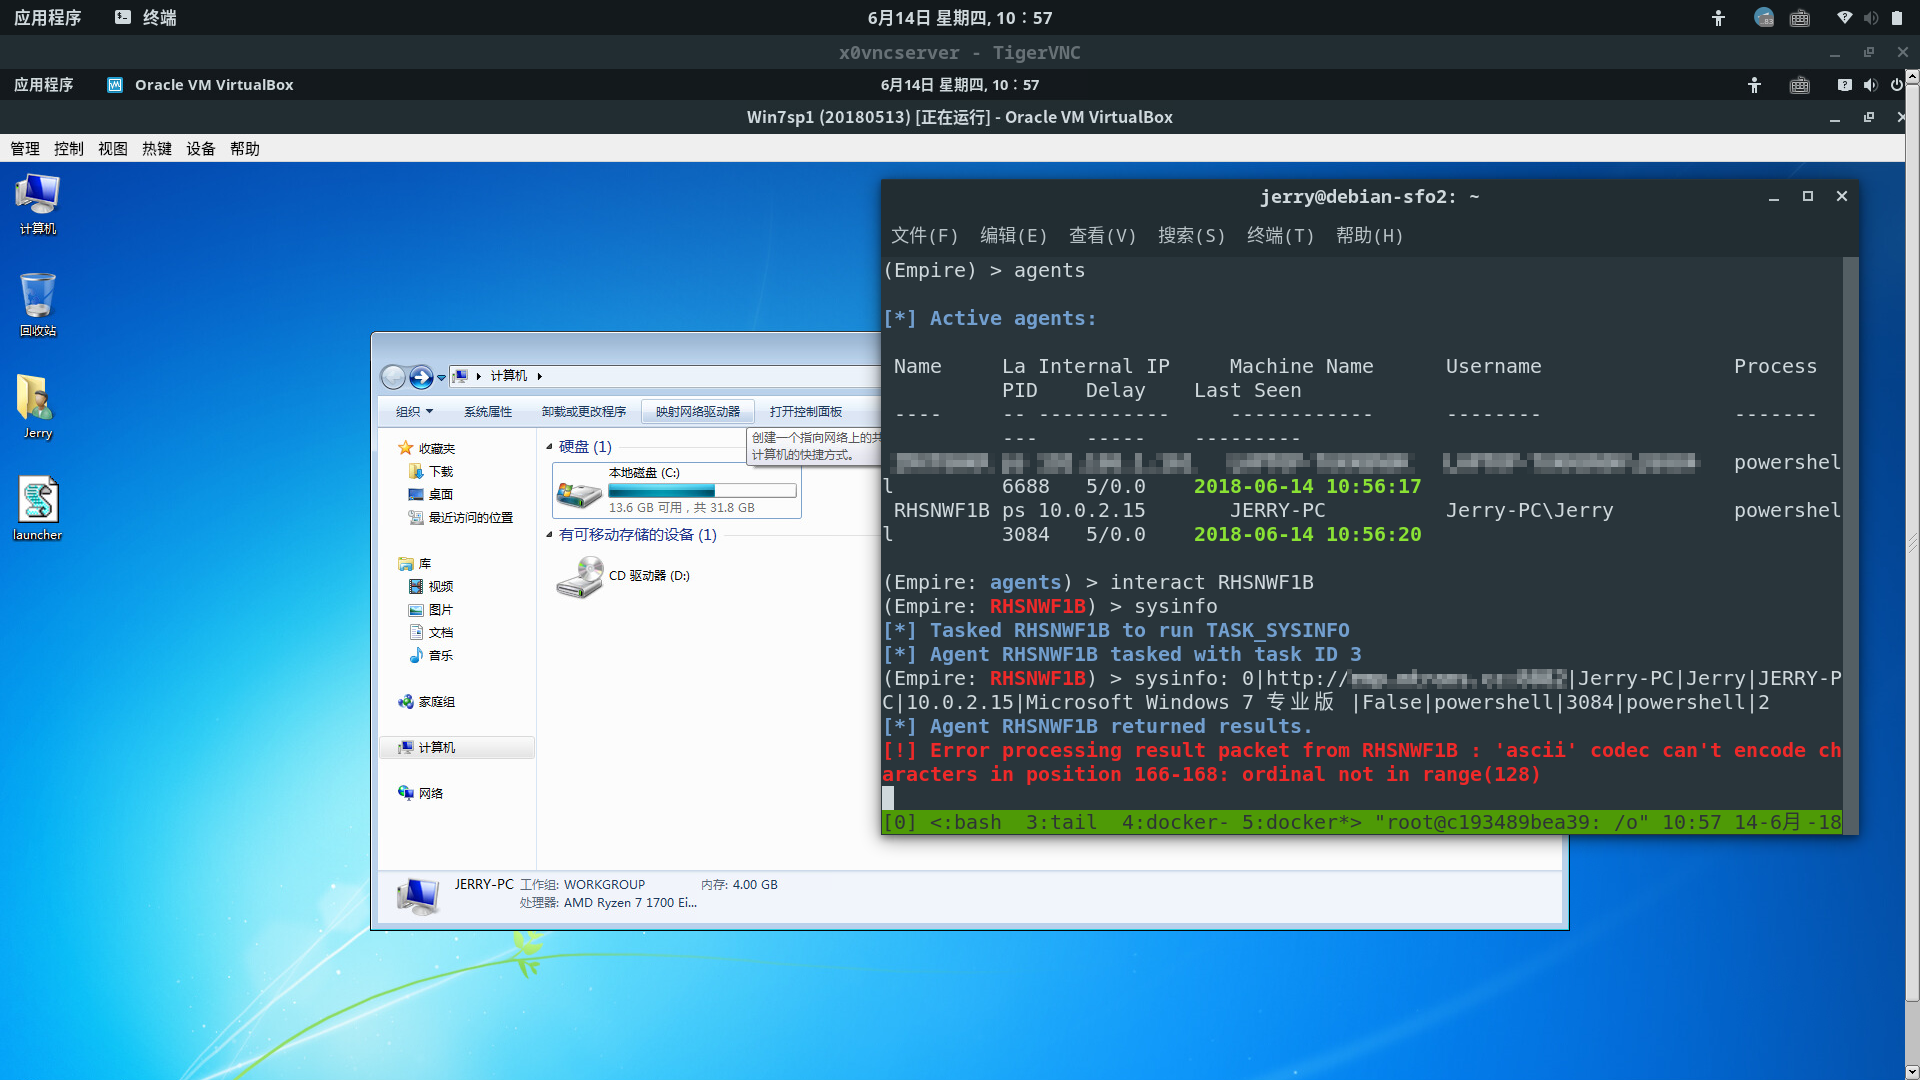Select the 本地磁盘 (C:) drive icon
The image size is (1920, 1080).
tap(578, 491)
